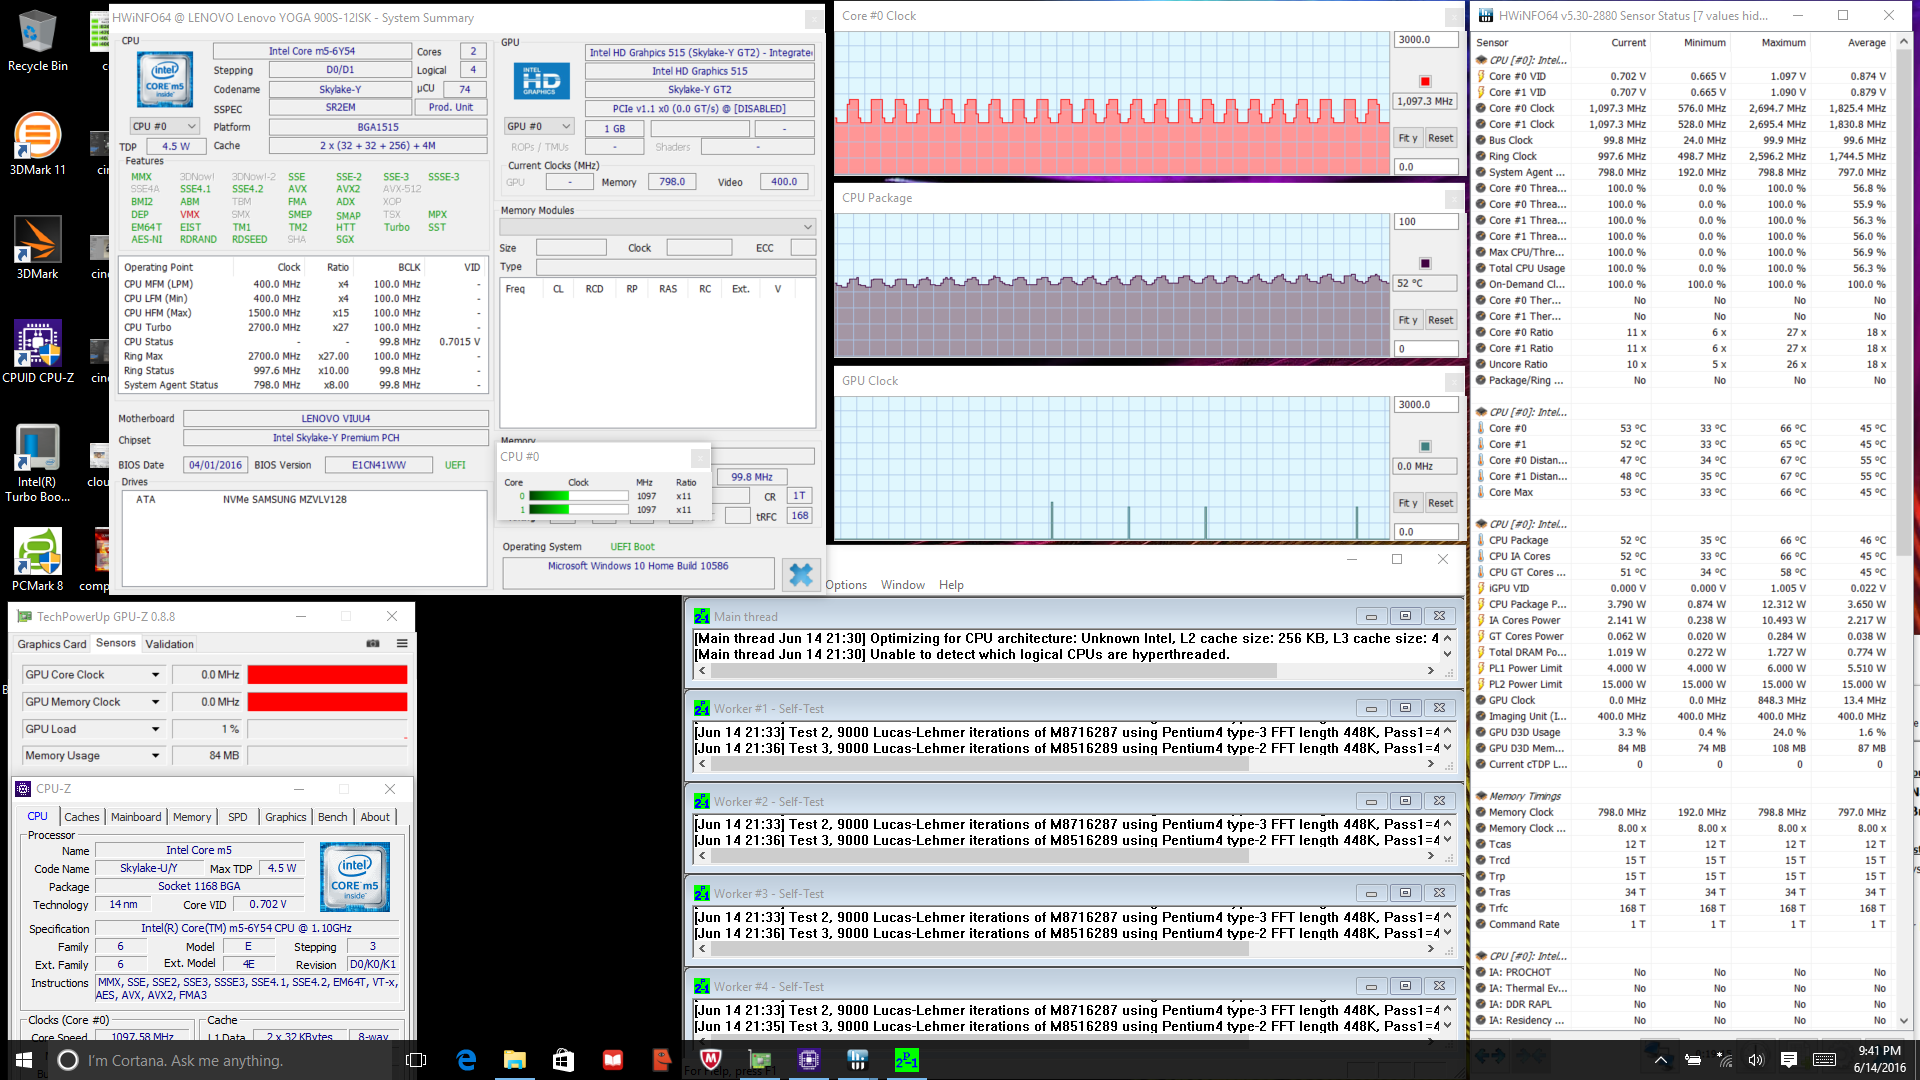Open GPU Memory Clock sensor dropdown
Viewport: 1920px width, 1080px height.
[x=155, y=702]
